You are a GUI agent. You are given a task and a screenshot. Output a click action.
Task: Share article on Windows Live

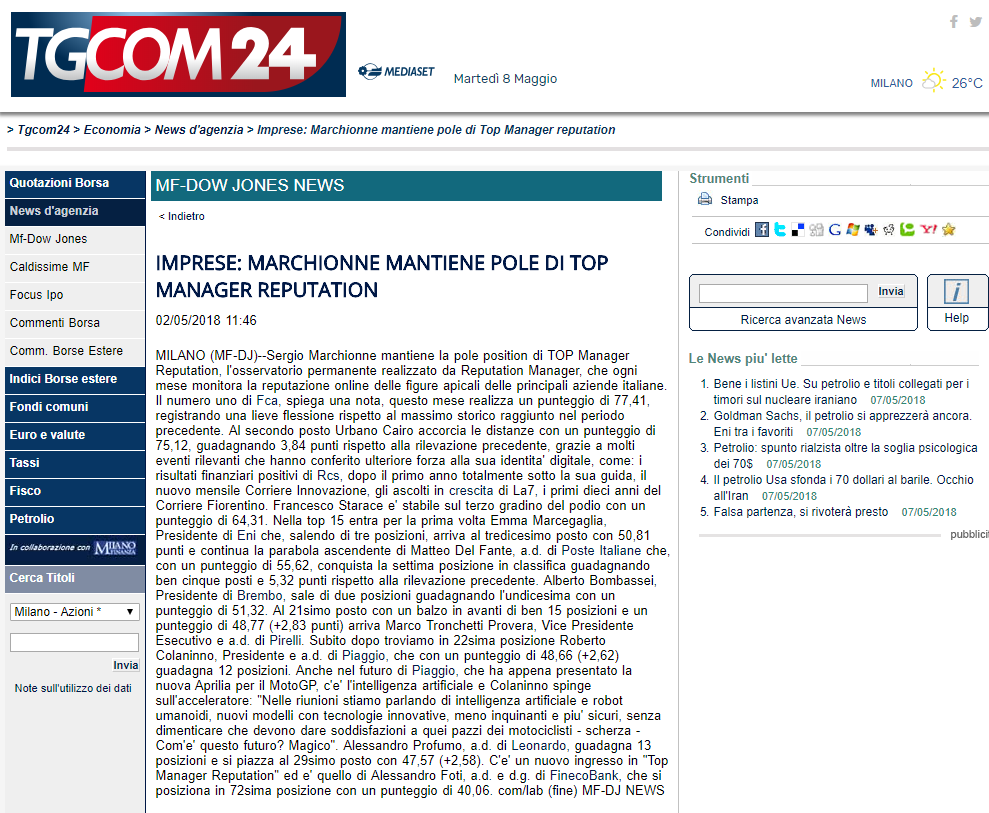853,230
